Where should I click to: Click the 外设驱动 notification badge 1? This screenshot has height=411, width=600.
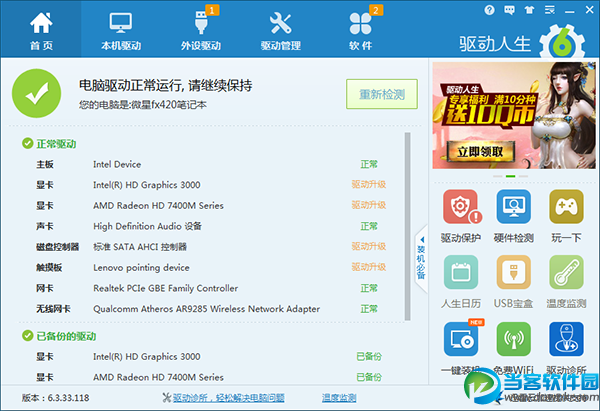(x=212, y=10)
